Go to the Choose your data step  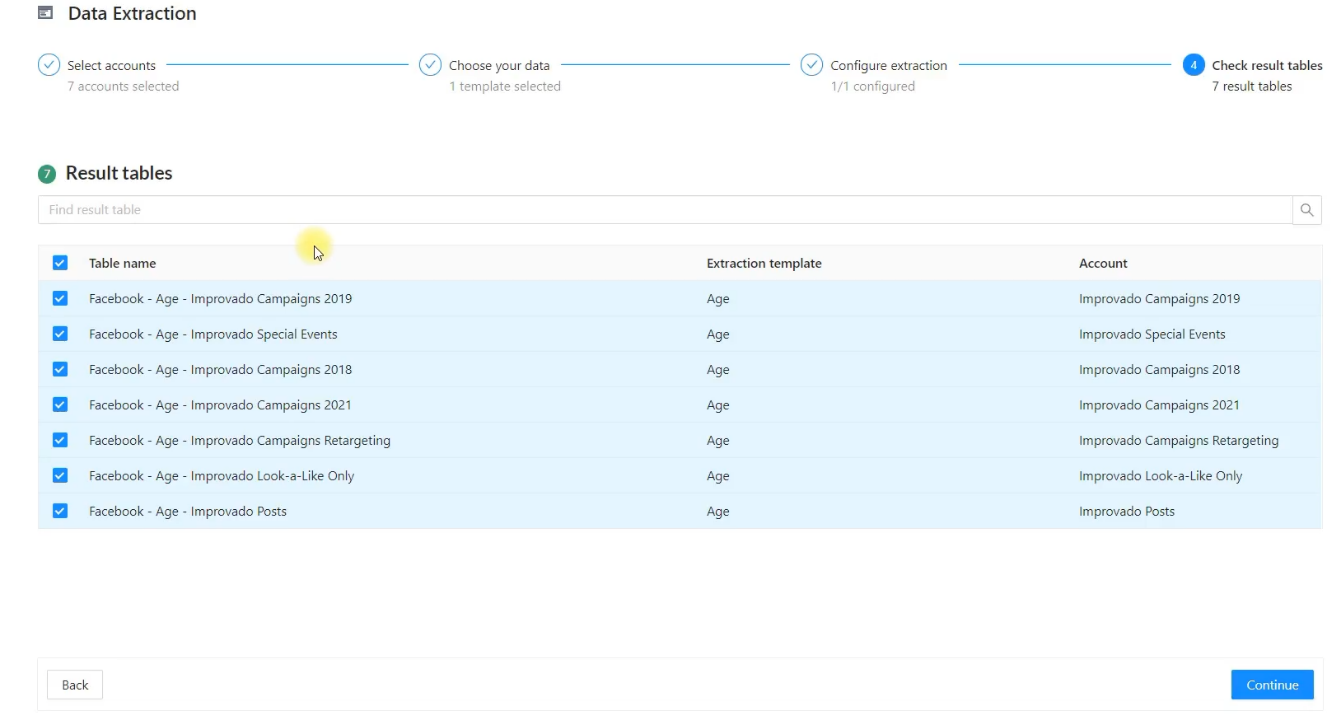(x=499, y=65)
